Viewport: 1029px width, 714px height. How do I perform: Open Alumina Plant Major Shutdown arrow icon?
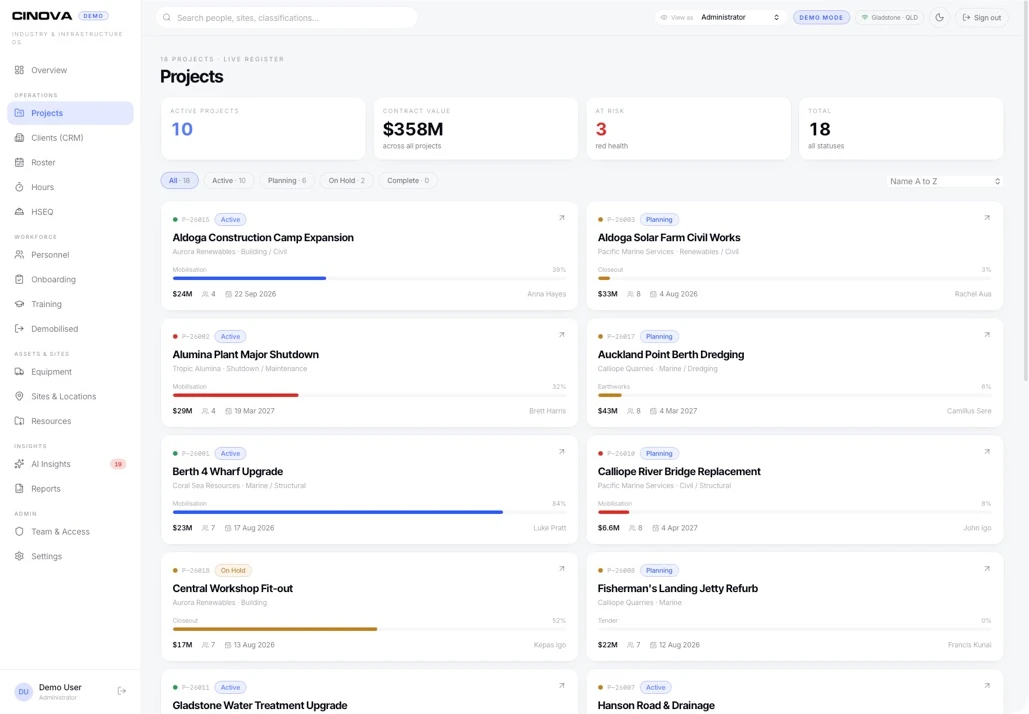tap(562, 335)
